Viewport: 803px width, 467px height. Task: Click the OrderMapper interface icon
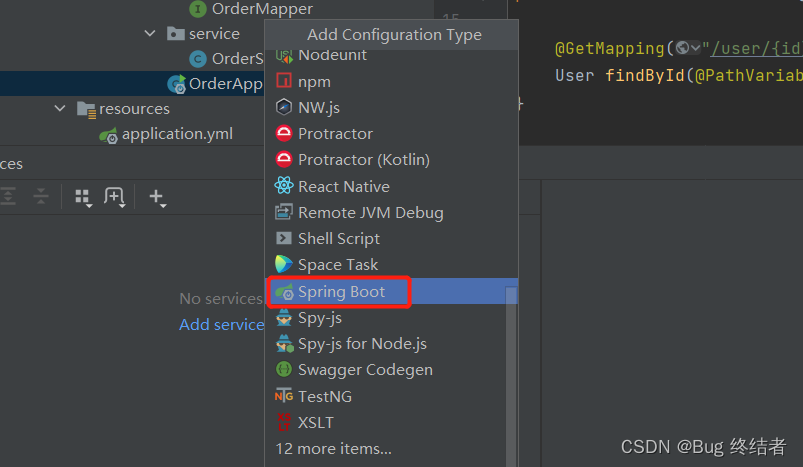(198, 9)
